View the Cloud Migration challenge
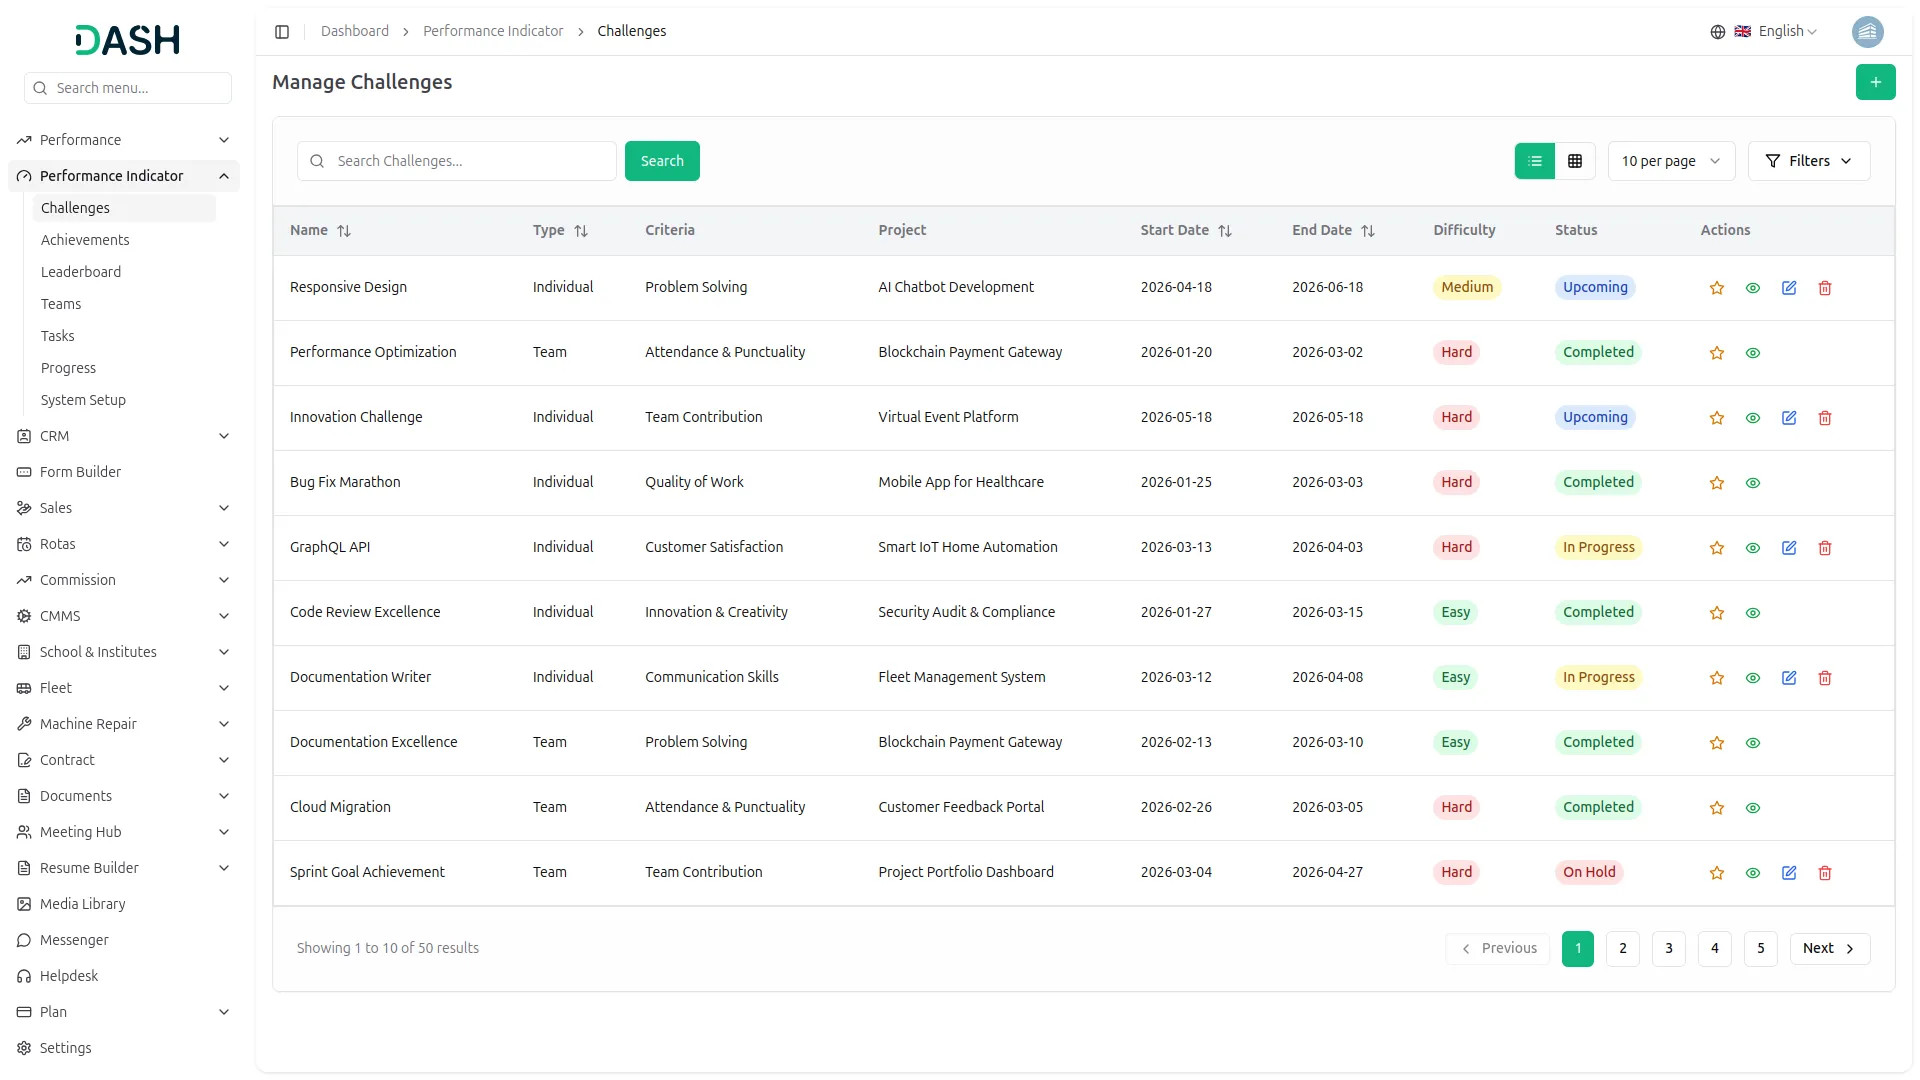 coord(1753,808)
